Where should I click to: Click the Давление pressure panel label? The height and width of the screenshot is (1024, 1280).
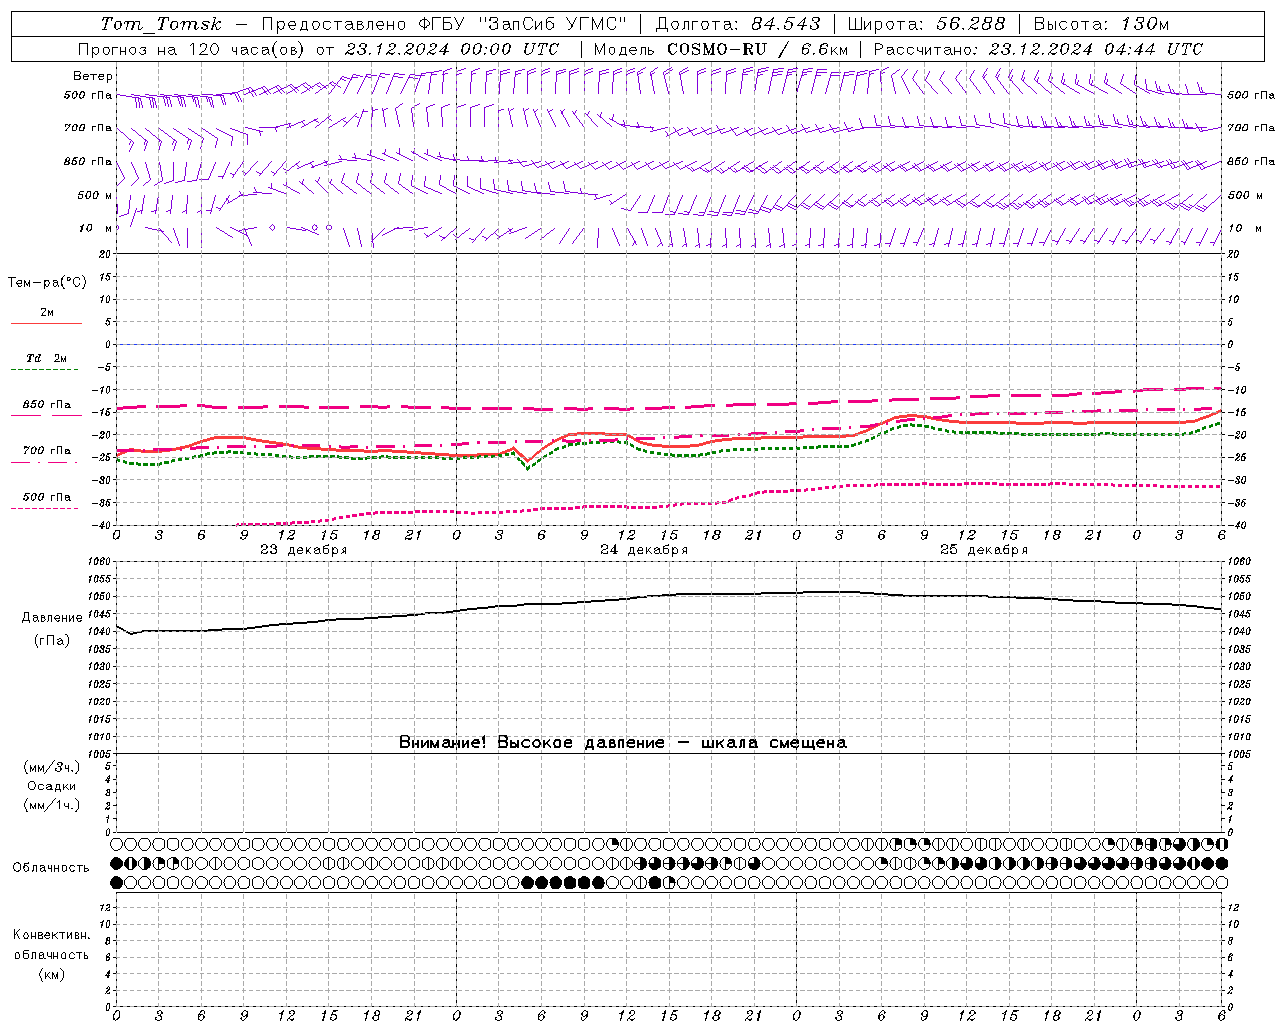[x=52, y=618]
